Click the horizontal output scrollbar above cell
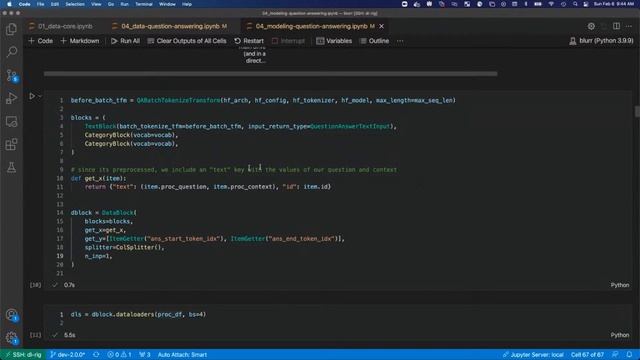Screen dimensions: 640x360 pos(271,74)
